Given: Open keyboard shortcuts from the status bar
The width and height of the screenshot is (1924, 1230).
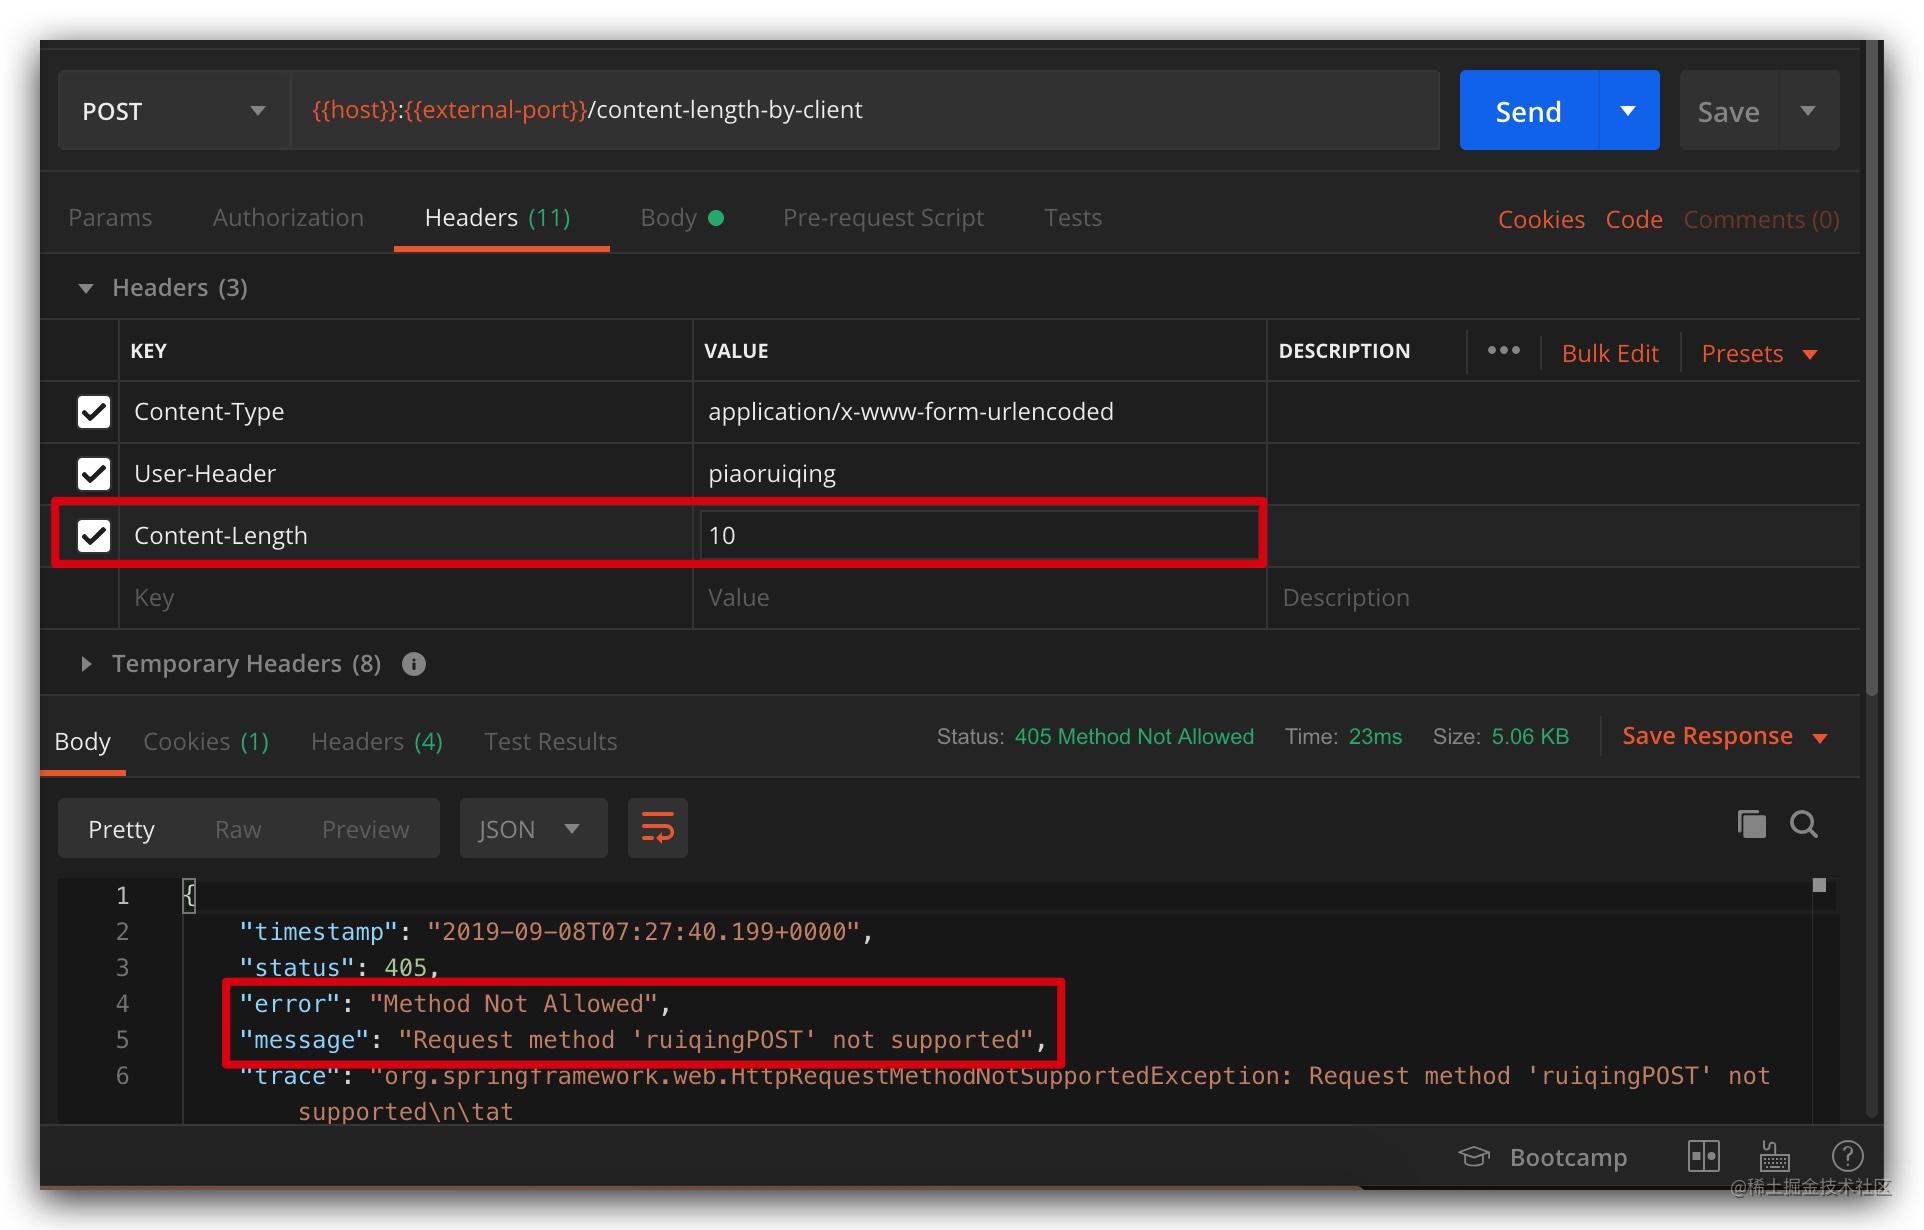Looking at the screenshot, I should pos(1773,1157).
